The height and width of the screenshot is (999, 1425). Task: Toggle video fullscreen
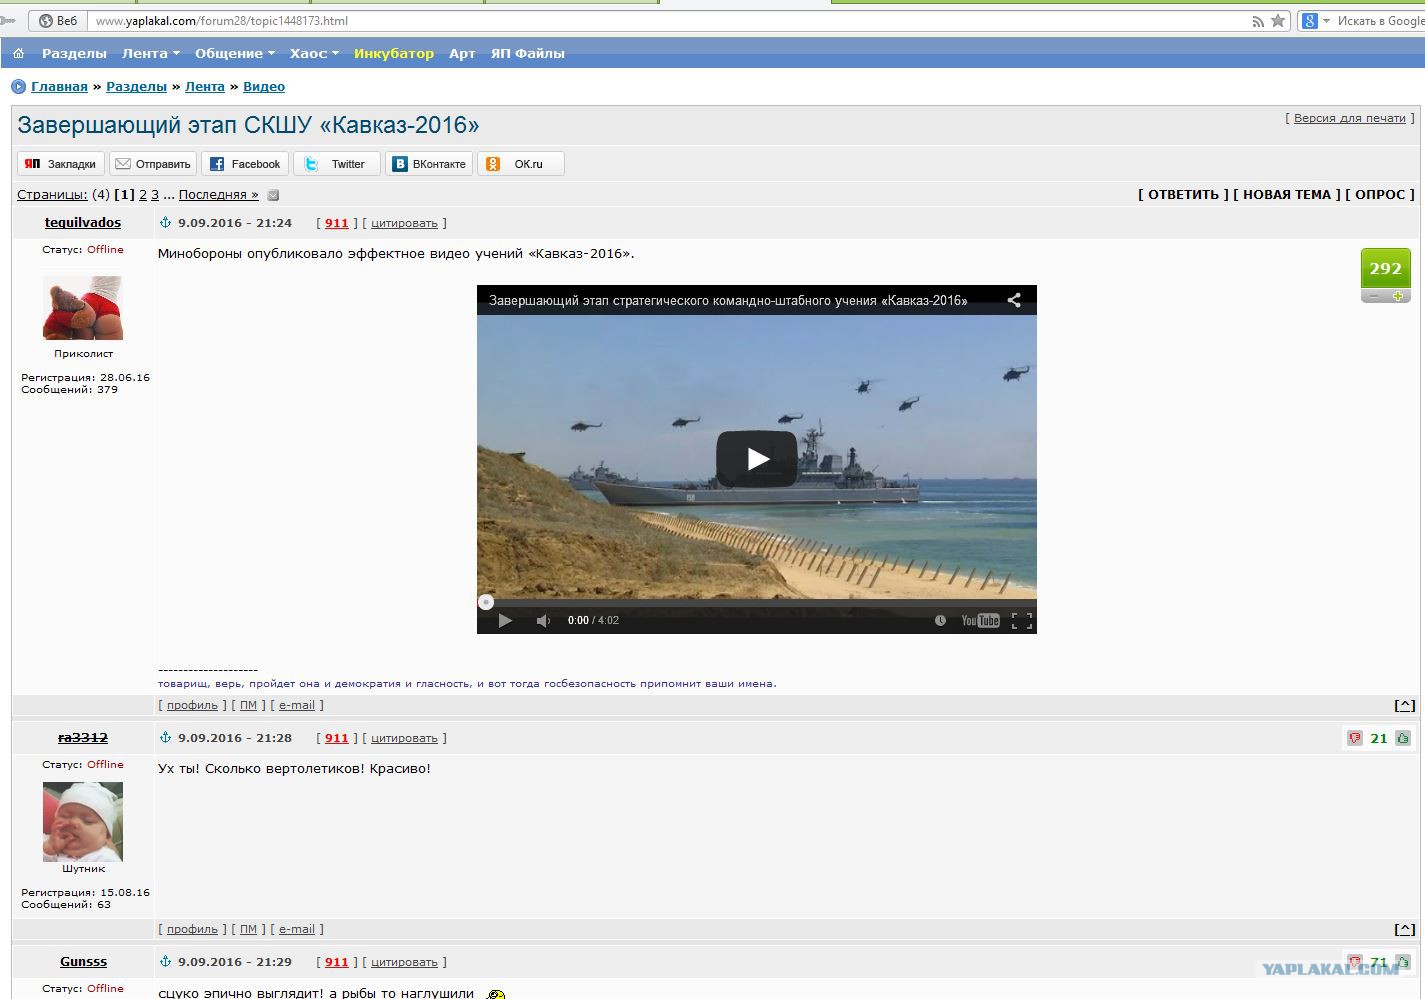(1021, 621)
